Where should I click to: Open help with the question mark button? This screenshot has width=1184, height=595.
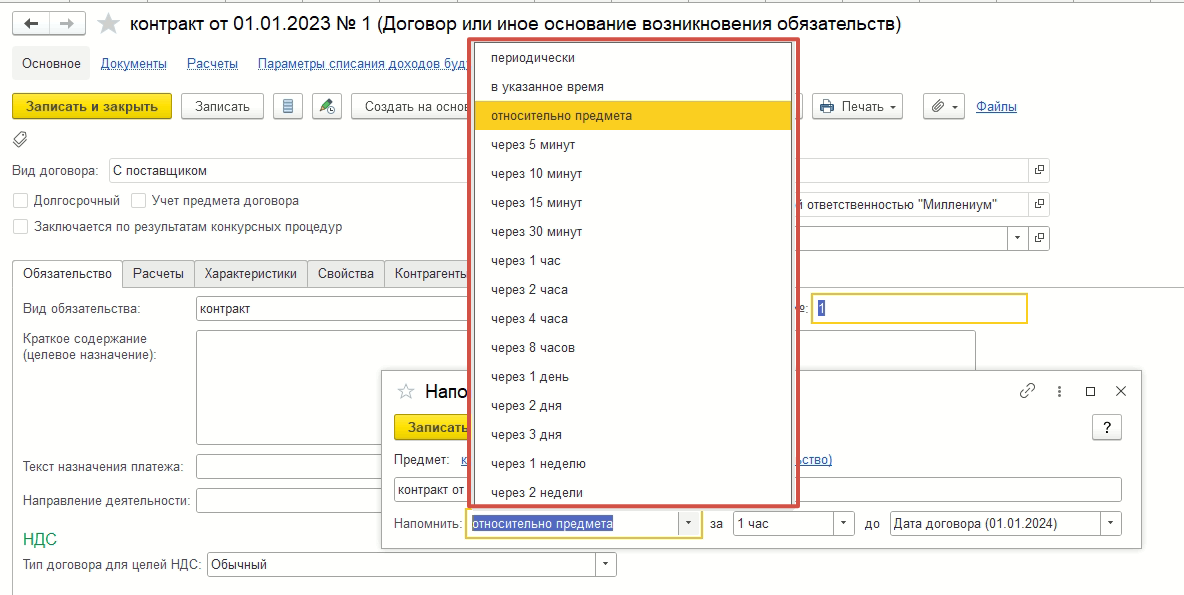pyautogui.click(x=1107, y=427)
